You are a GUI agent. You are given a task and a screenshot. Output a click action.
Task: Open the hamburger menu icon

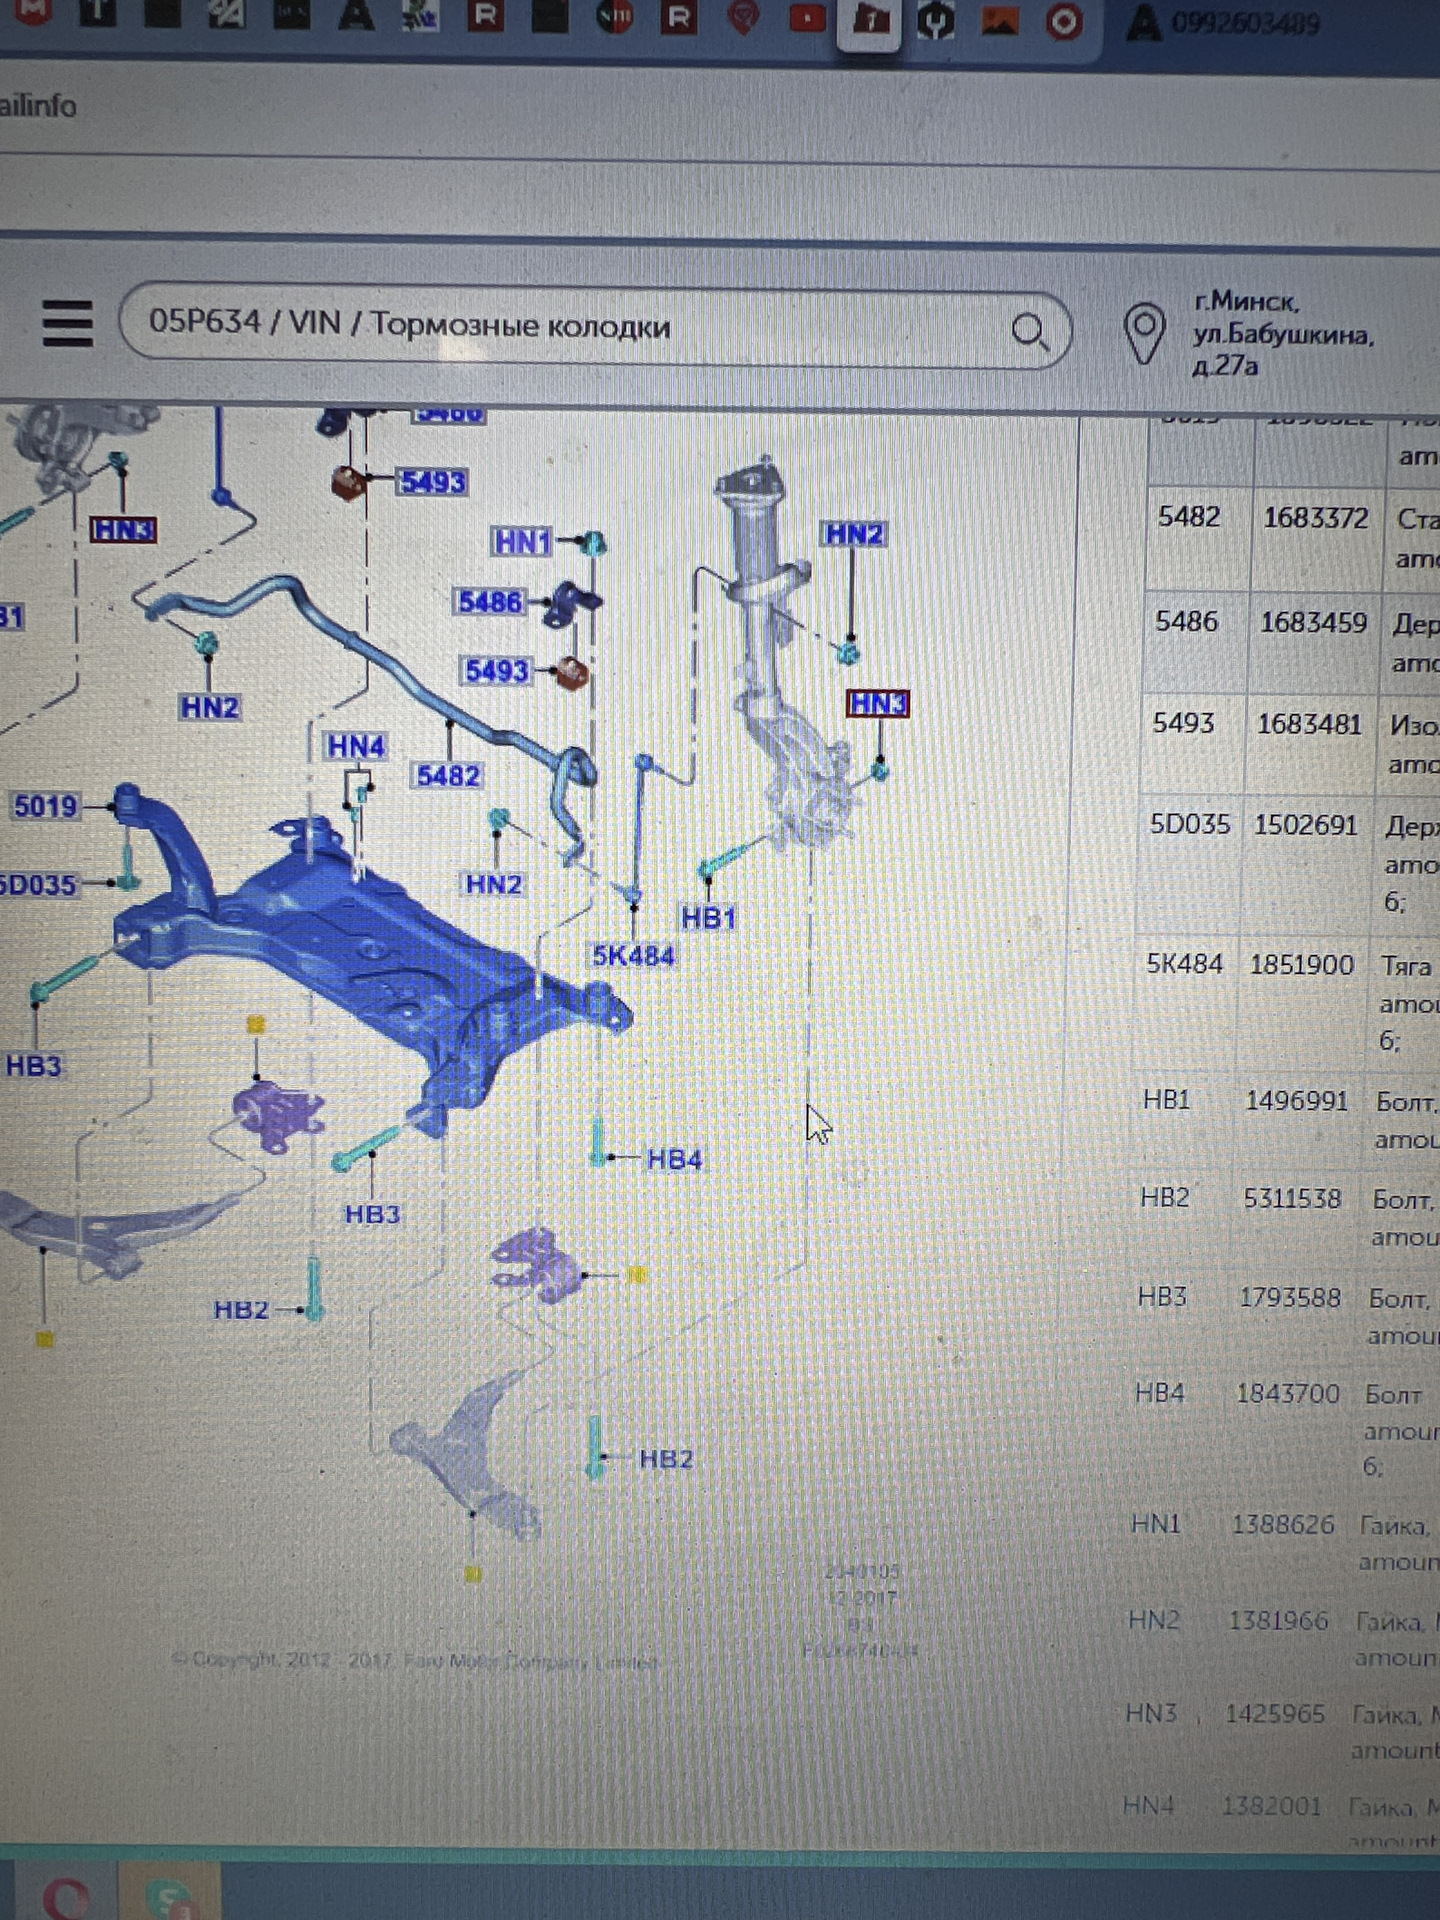(x=68, y=323)
